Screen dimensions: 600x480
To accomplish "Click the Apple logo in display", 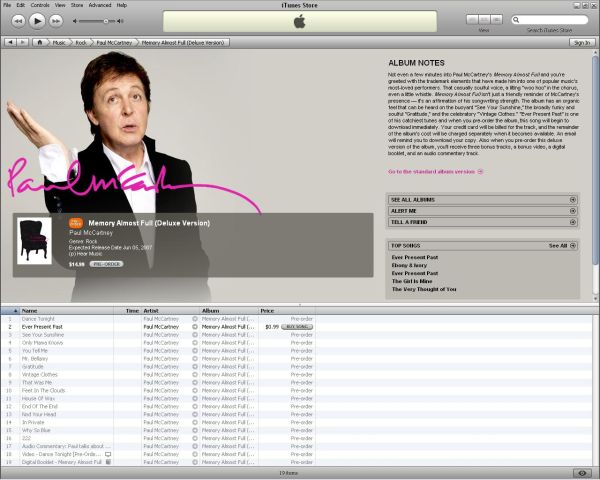I will coord(300,21).
